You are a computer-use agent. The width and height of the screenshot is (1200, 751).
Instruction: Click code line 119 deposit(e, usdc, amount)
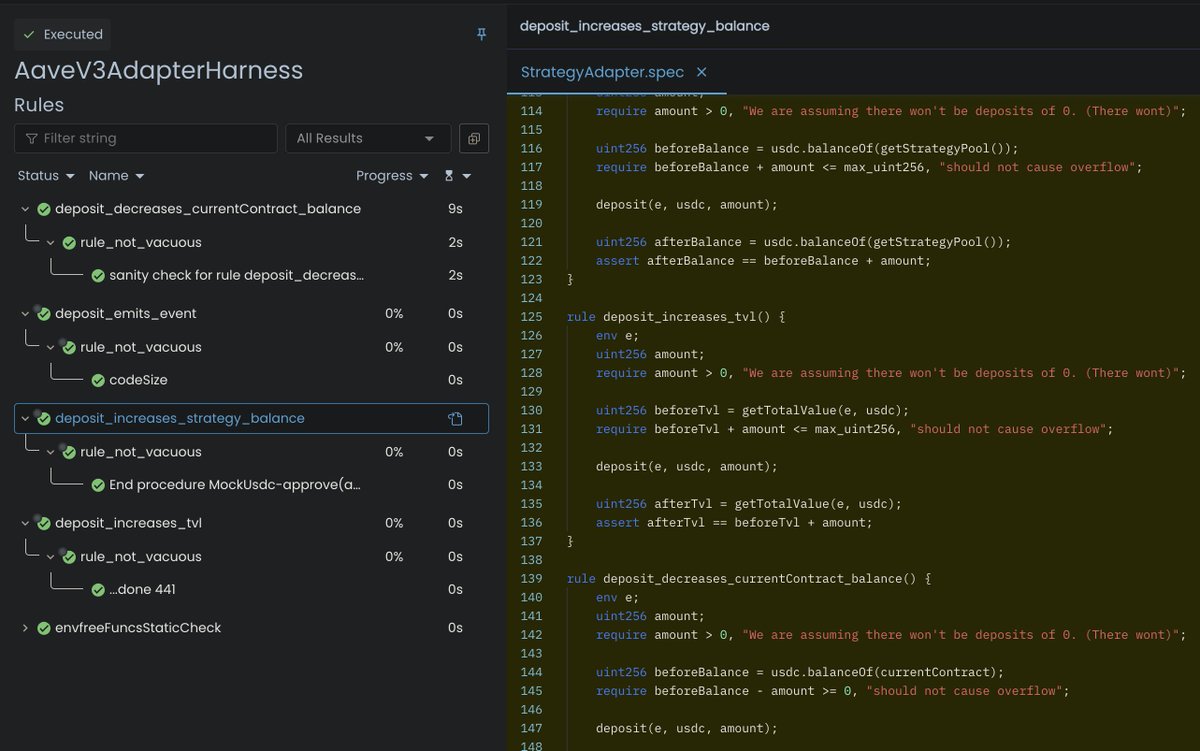686,204
